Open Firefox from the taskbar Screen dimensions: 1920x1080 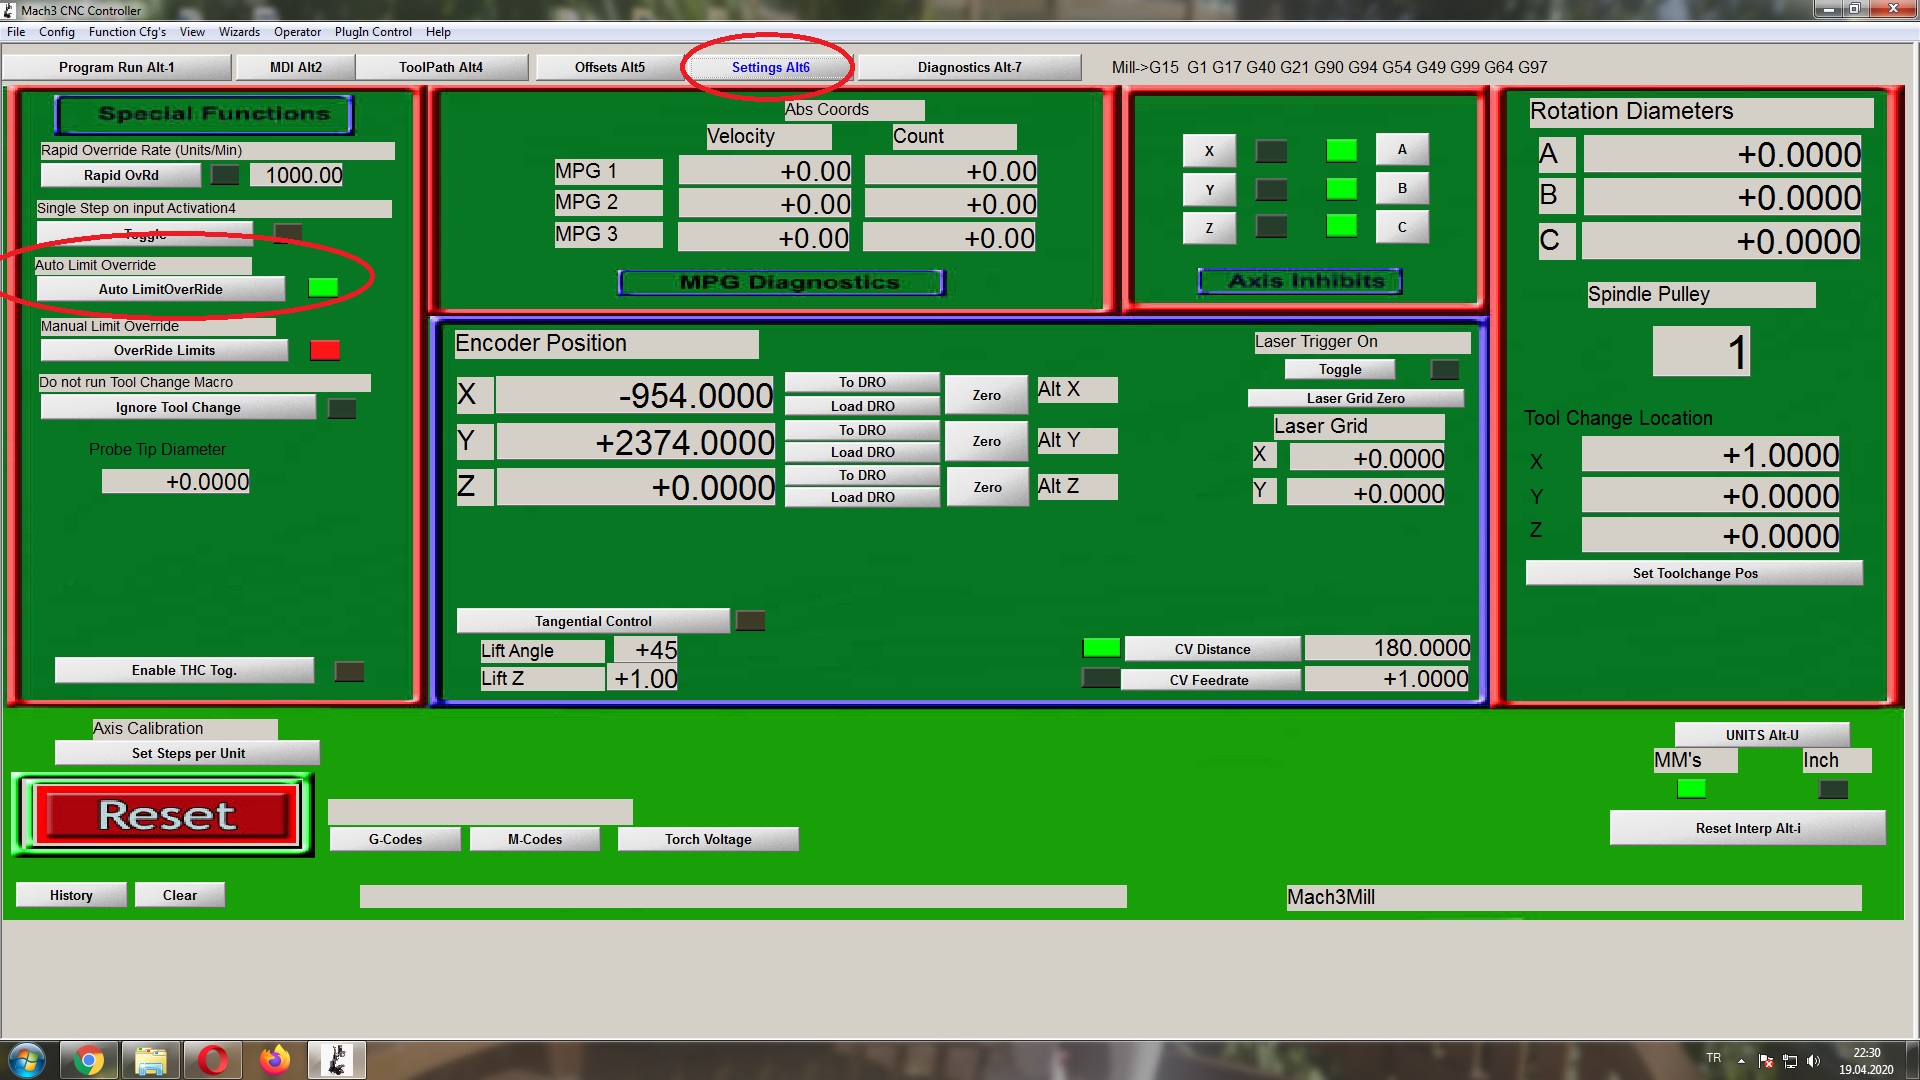[x=275, y=1060]
